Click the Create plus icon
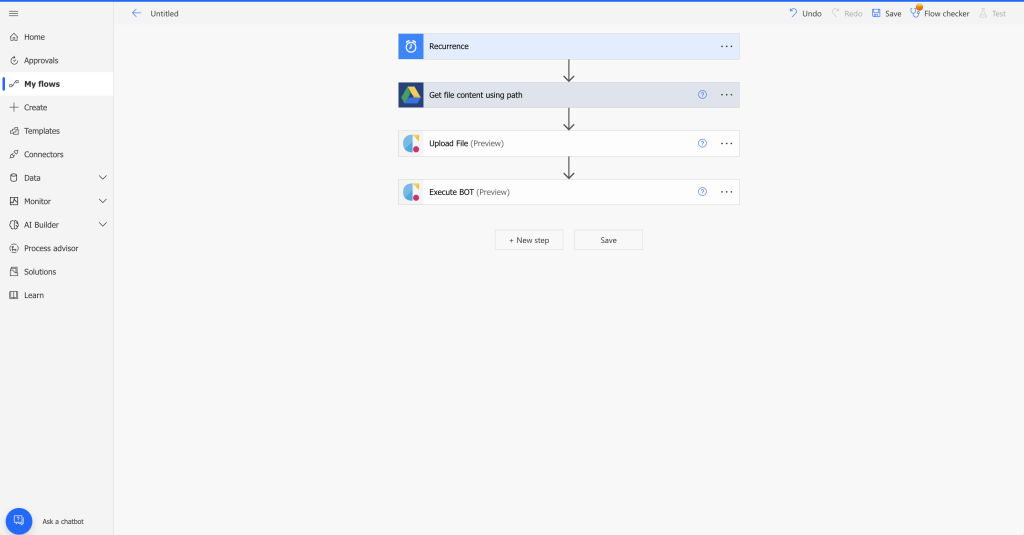 pos(14,107)
